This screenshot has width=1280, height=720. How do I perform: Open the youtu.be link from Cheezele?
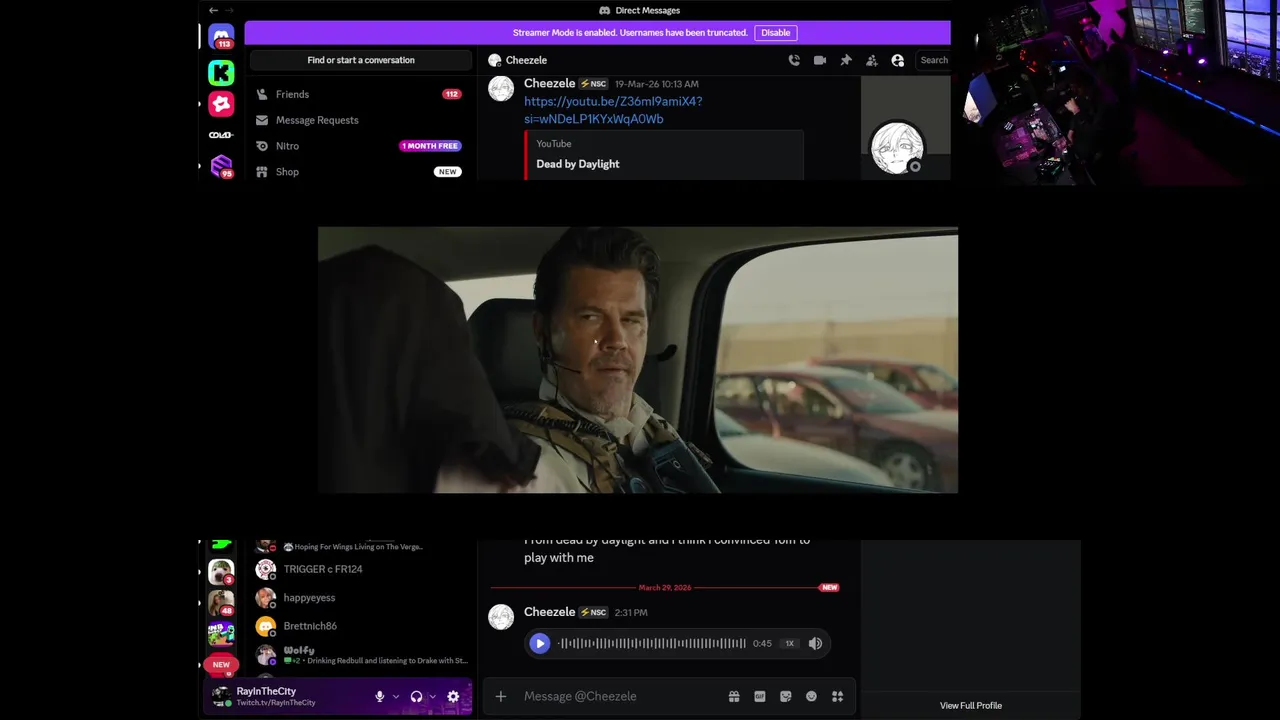pyautogui.click(x=613, y=110)
